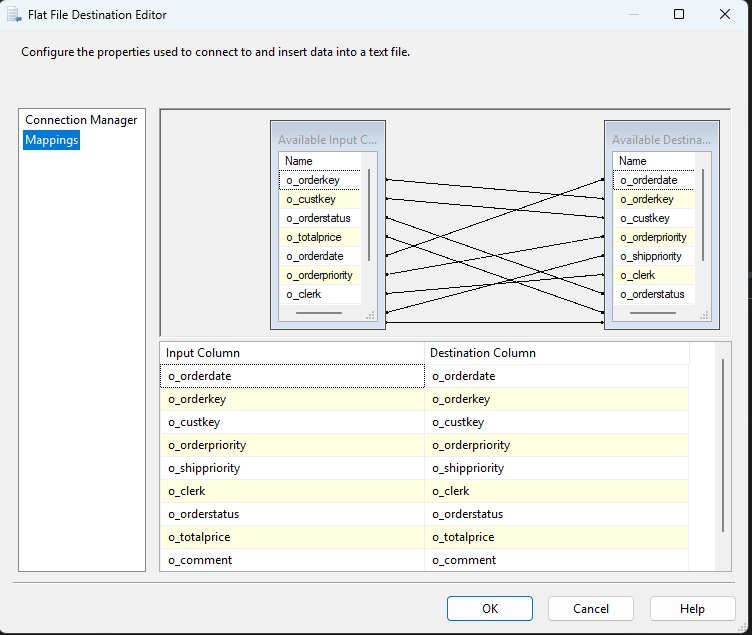Click the Destination Column header
This screenshot has width=752, height=635.
click(557, 353)
